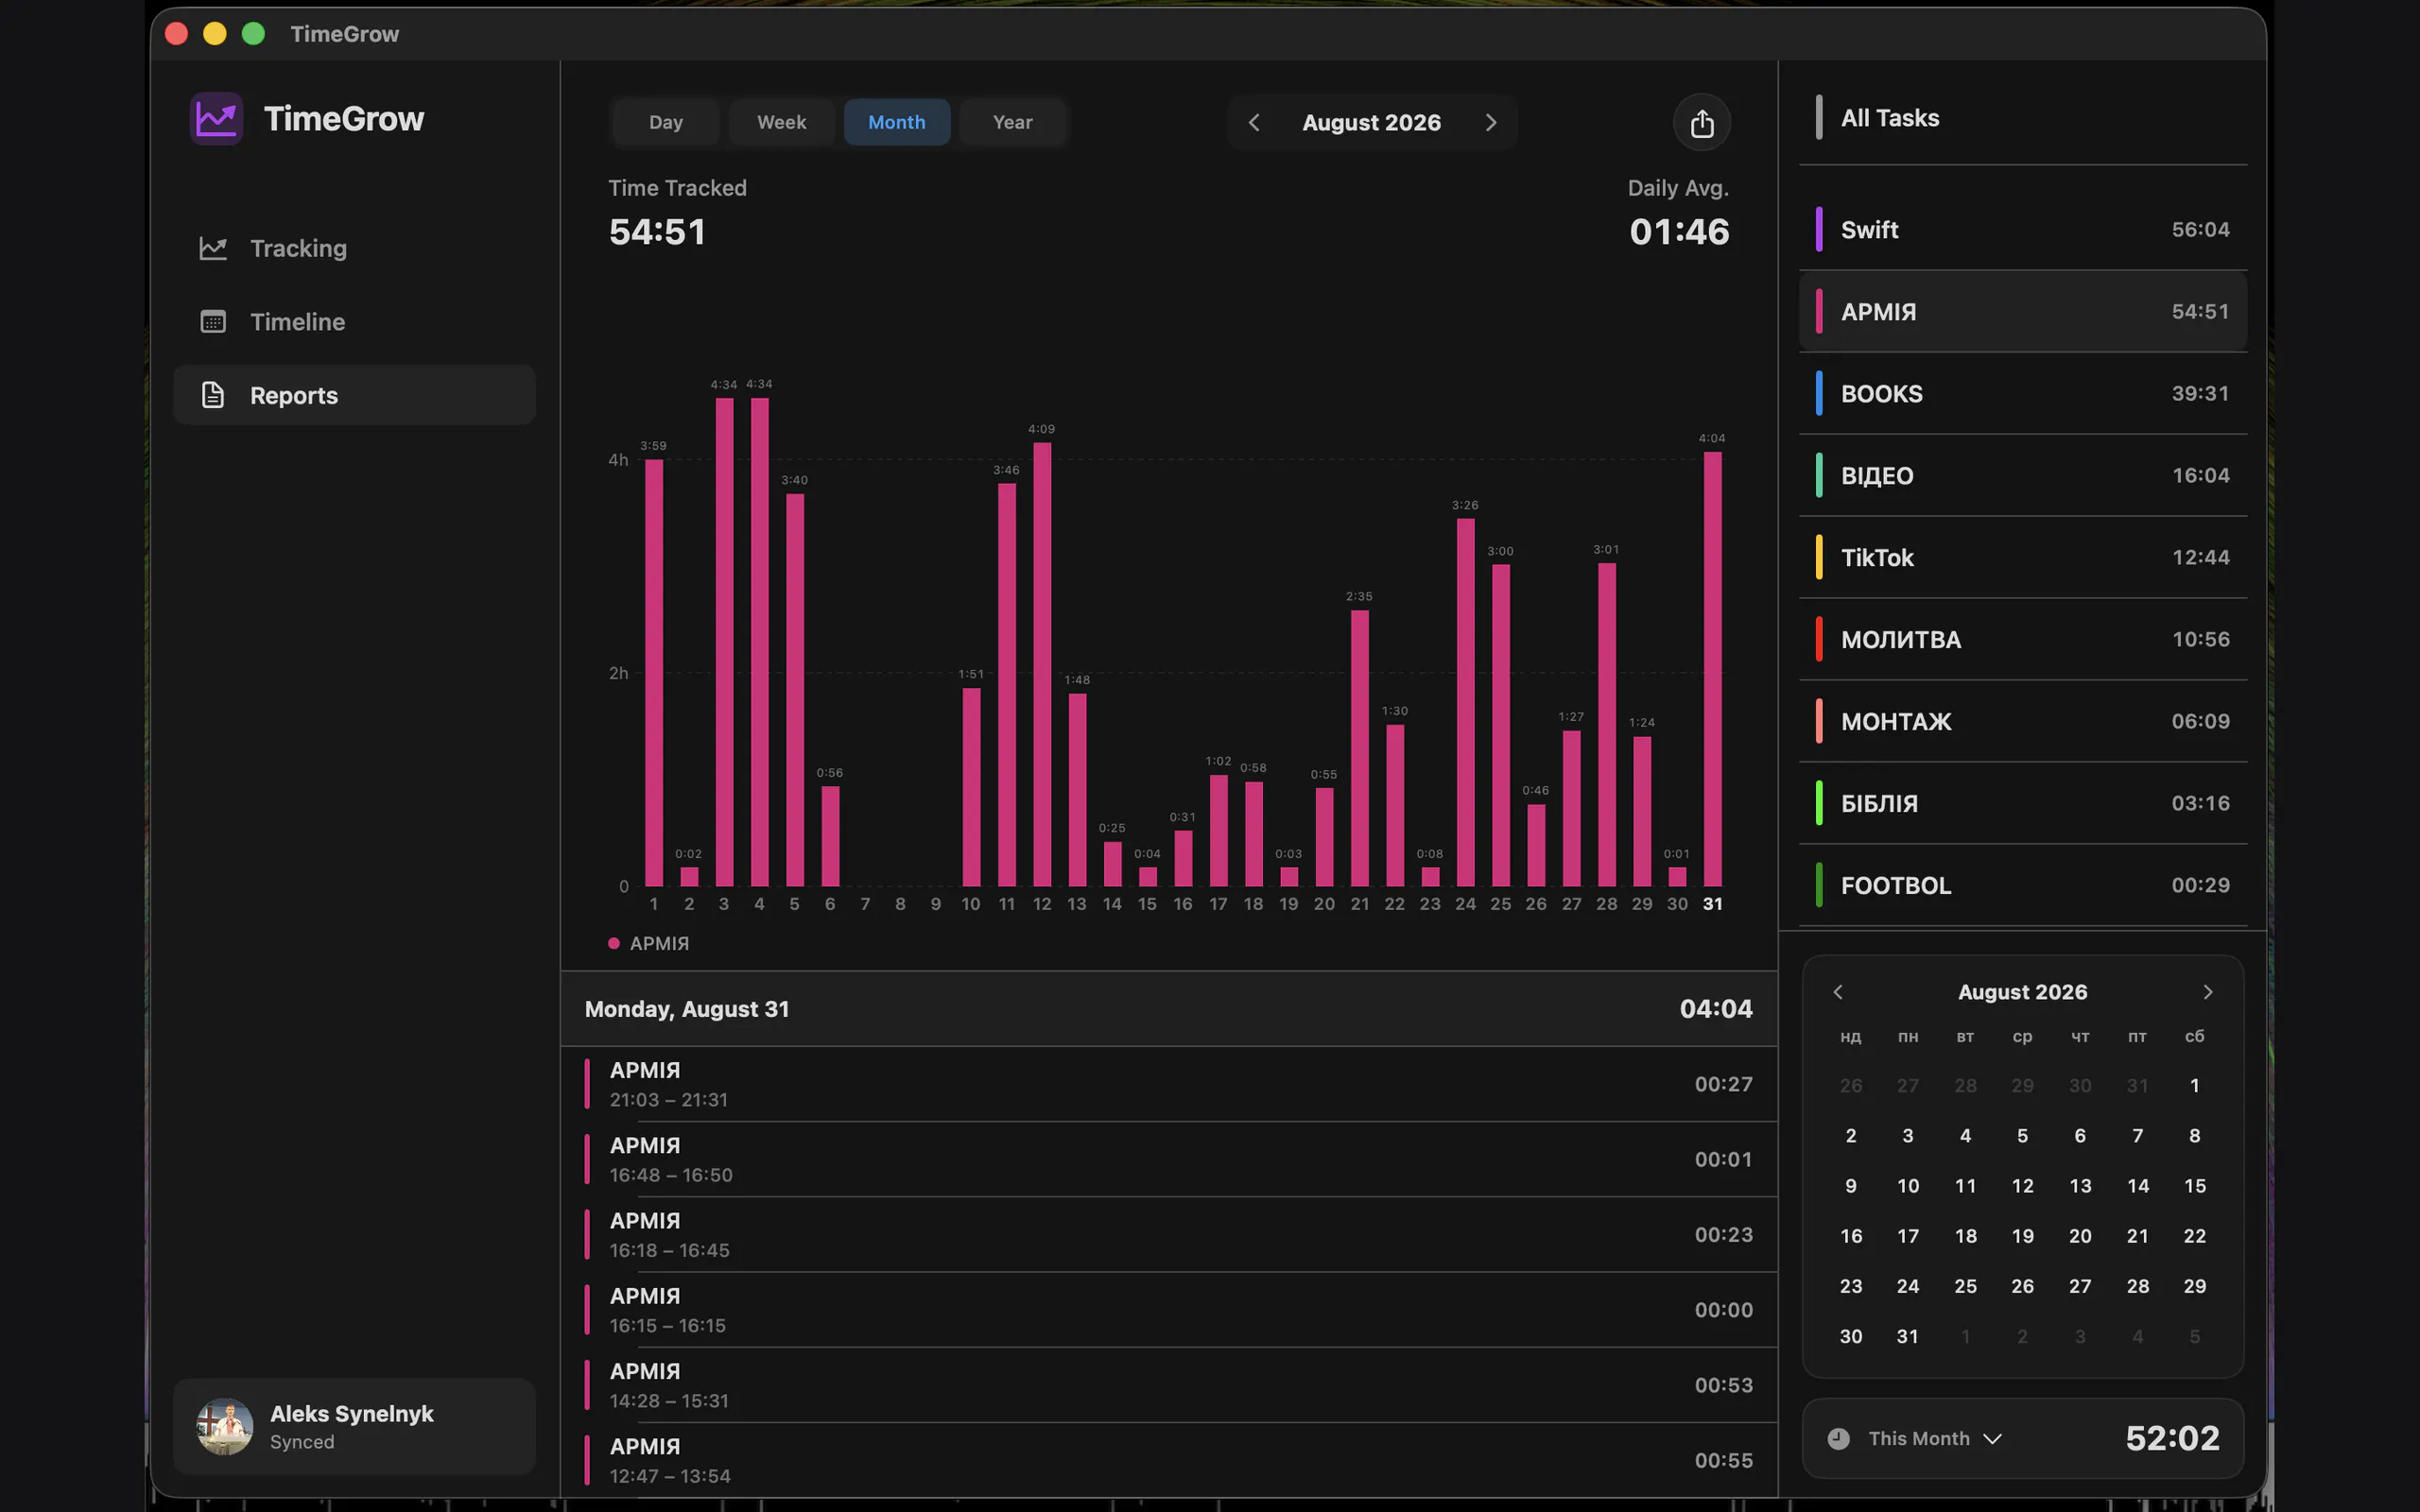2420x1512 pixels.
Task: Click the Monday, August 31 day header
Action: coord(1168,1009)
